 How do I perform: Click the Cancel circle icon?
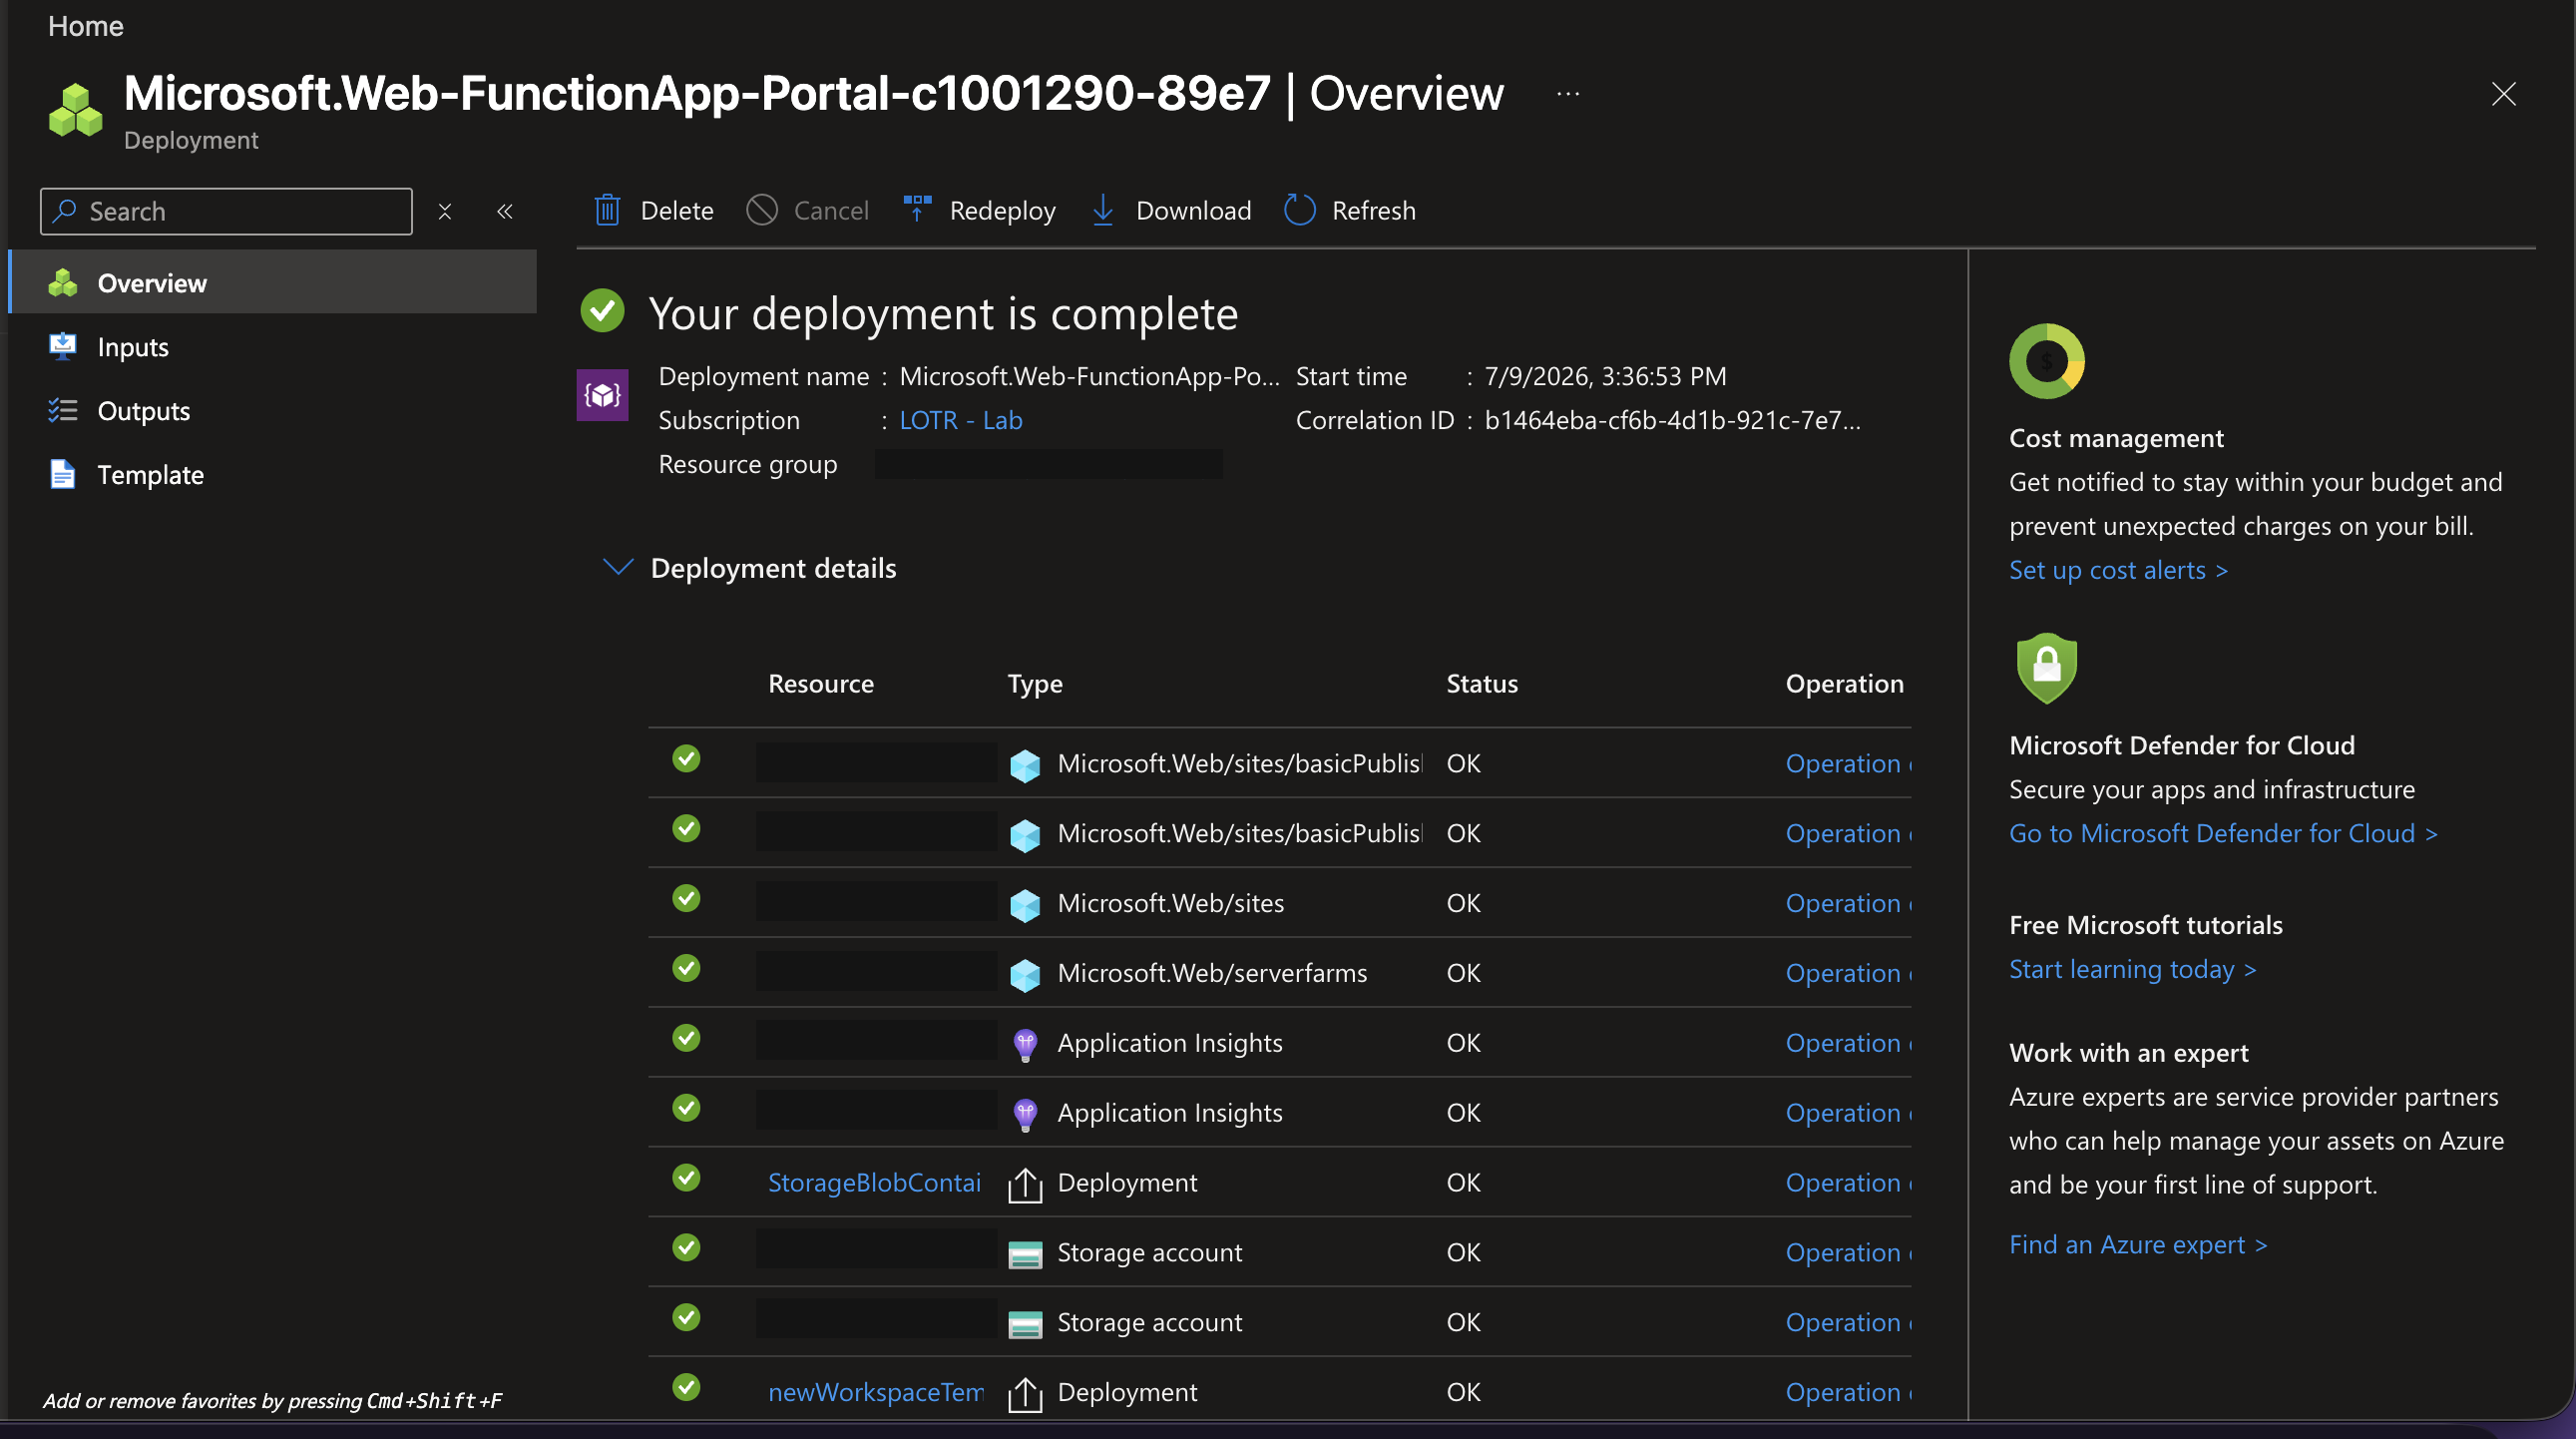(x=761, y=210)
